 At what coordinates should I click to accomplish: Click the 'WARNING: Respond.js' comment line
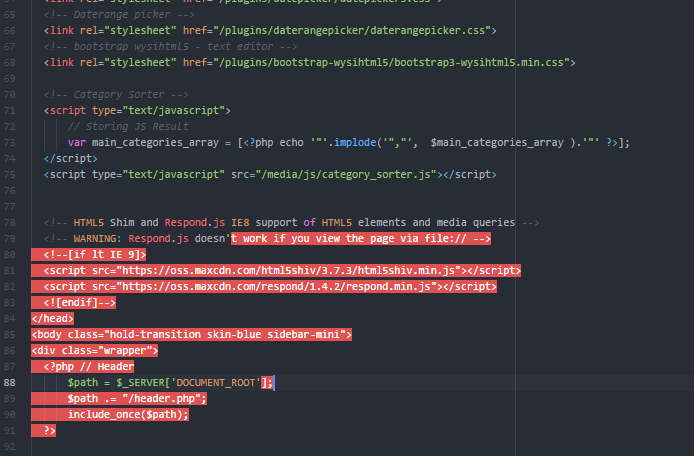[x=267, y=239]
